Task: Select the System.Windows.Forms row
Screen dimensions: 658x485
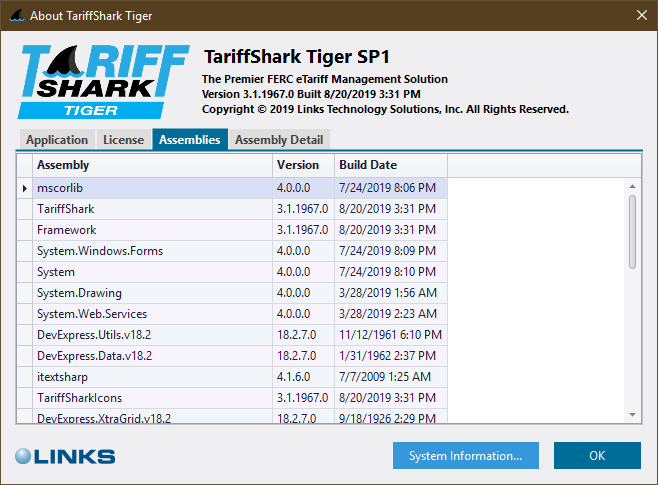Action: (x=232, y=251)
